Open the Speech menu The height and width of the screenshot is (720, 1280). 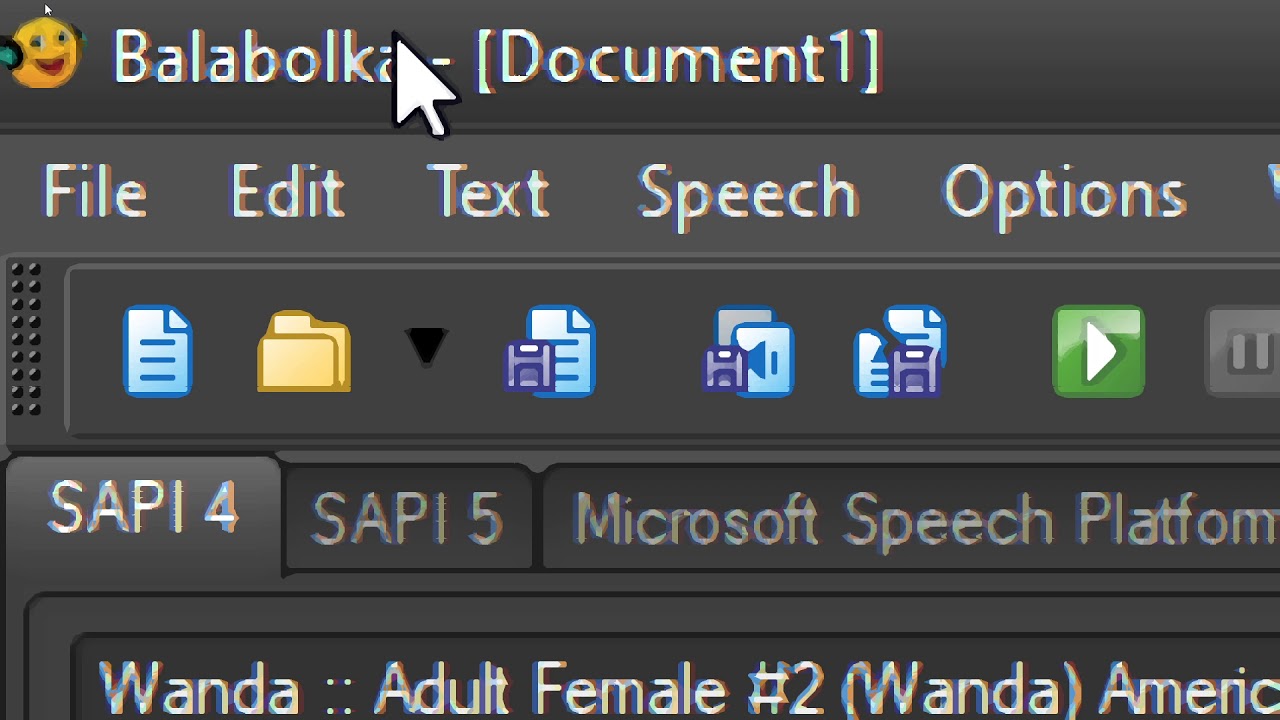[748, 192]
